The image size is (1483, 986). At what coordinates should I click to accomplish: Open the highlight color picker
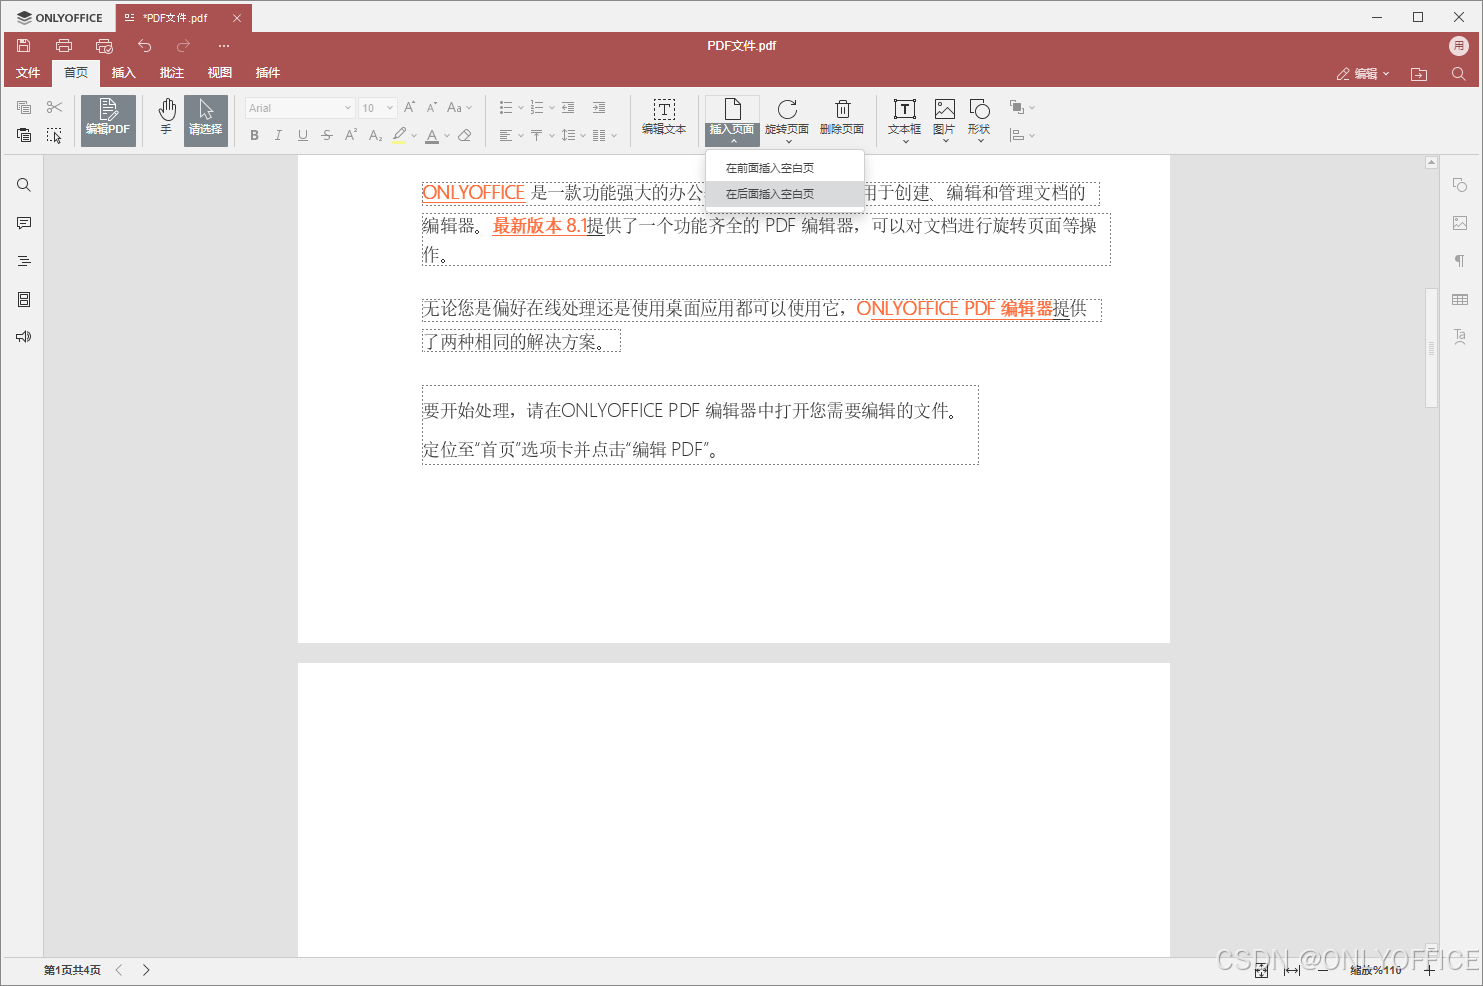413,136
